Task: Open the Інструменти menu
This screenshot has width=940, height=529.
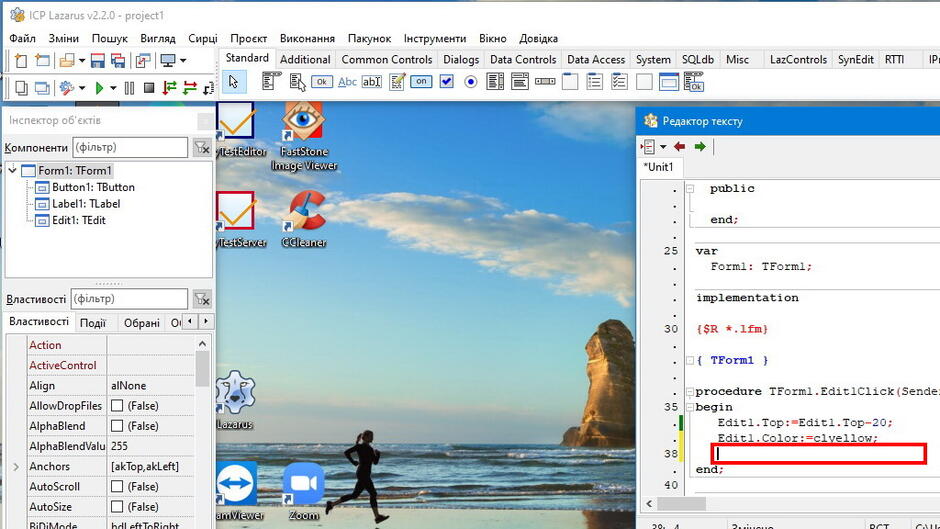Action: (x=435, y=38)
